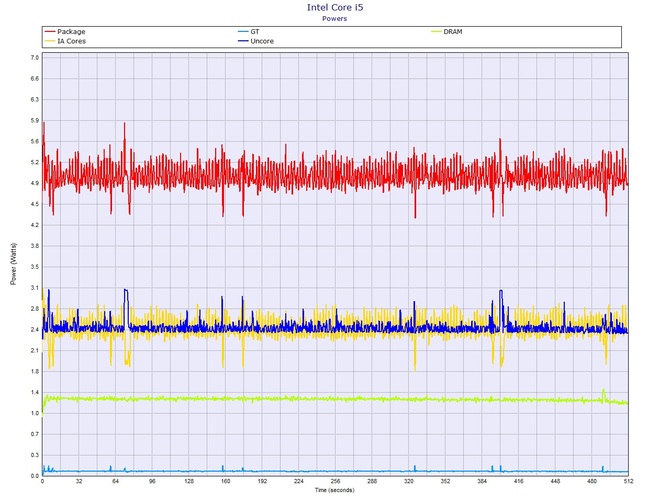Click the Intel Core i5 chart title
This screenshot has width=670, height=502.
pos(335,7)
